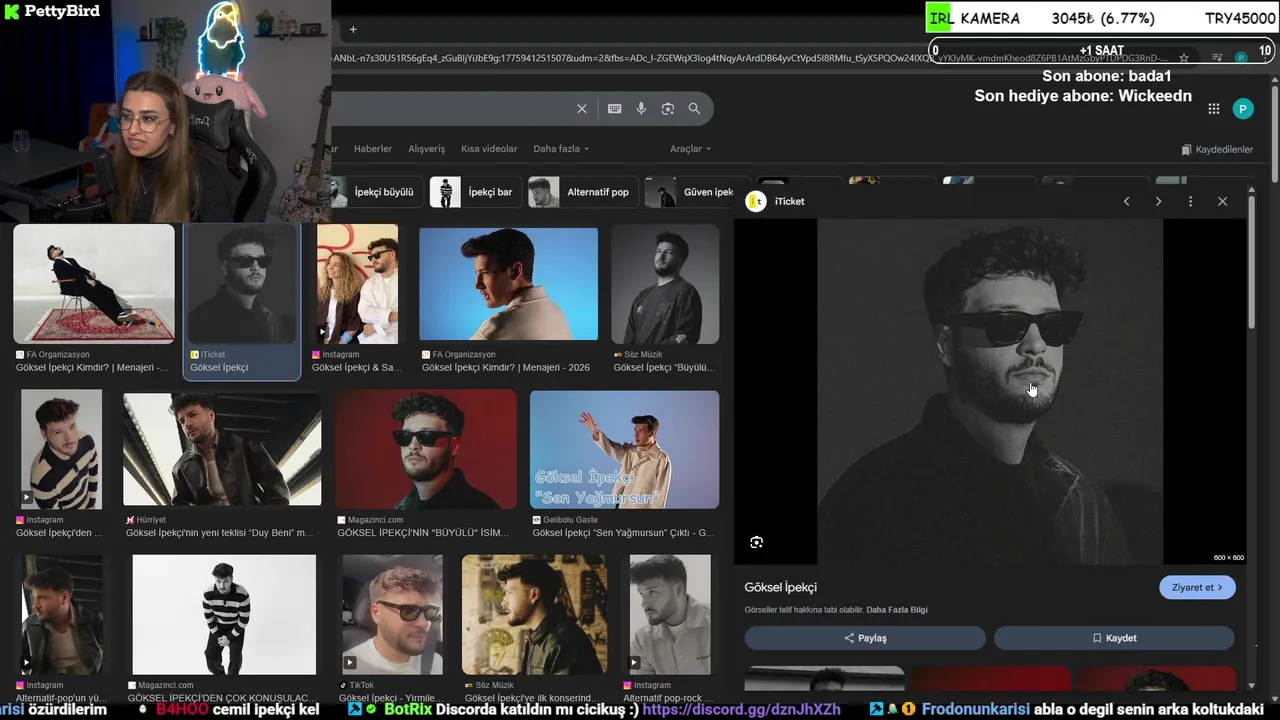Open the Göksel İpekçi & Sa... Instagram thumbnail
Viewport: 1280px width, 720px height.
[357, 284]
